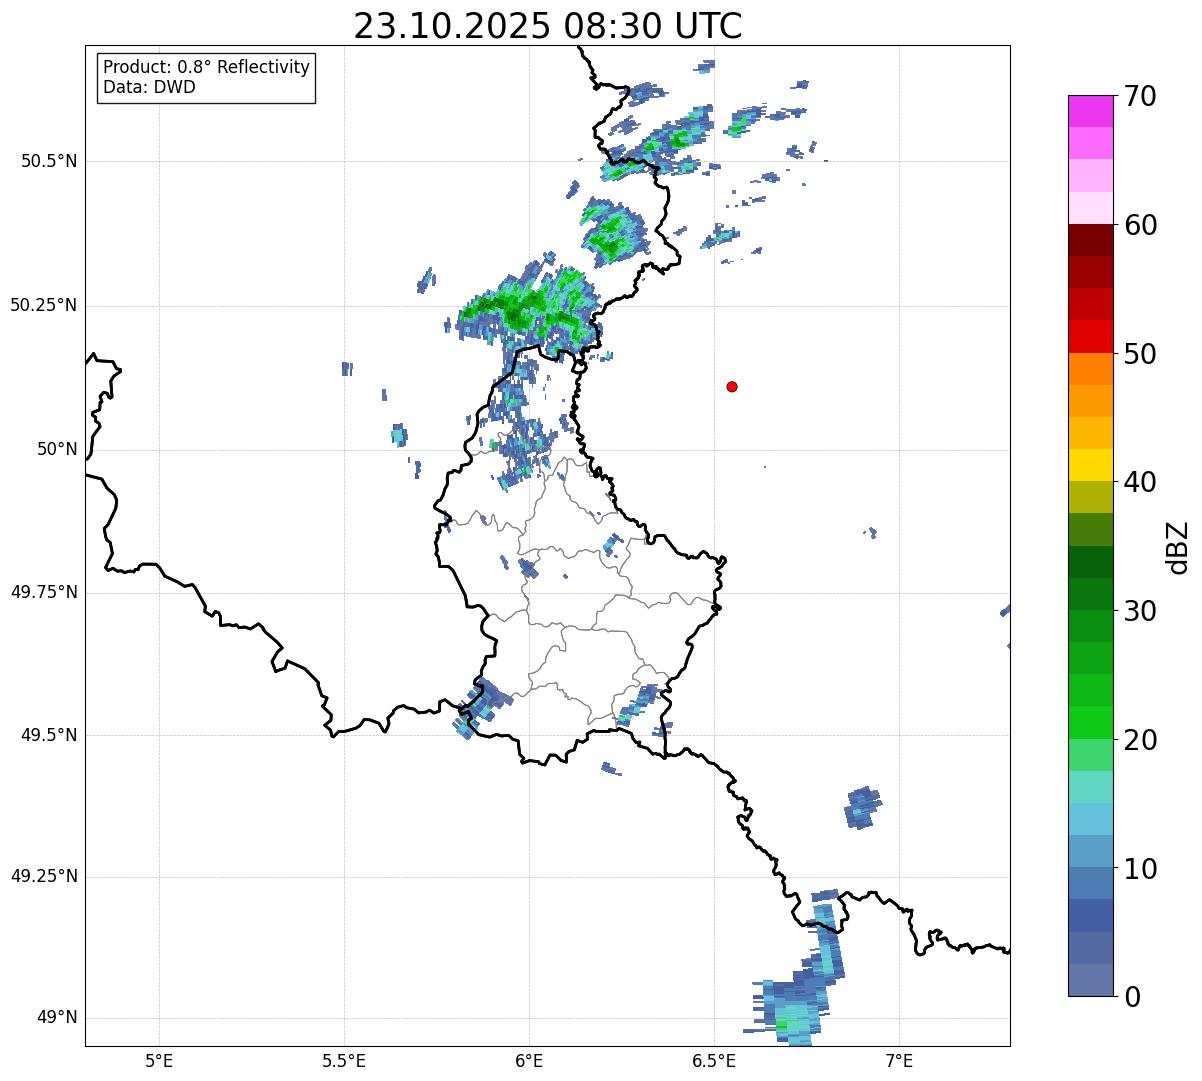The height and width of the screenshot is (1081, 1202).
Task: Click the 6°E longitude label
Action: pyautogui.click(x=529, y=1060)
